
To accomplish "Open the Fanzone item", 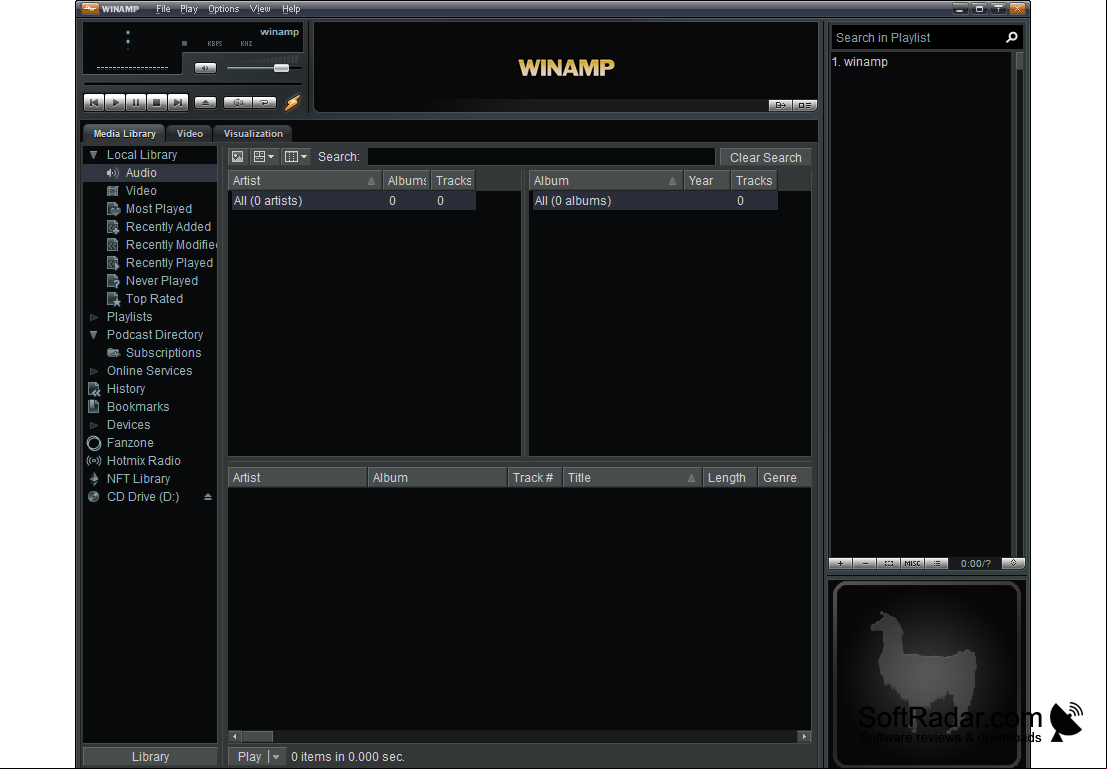I will (130, 443).
